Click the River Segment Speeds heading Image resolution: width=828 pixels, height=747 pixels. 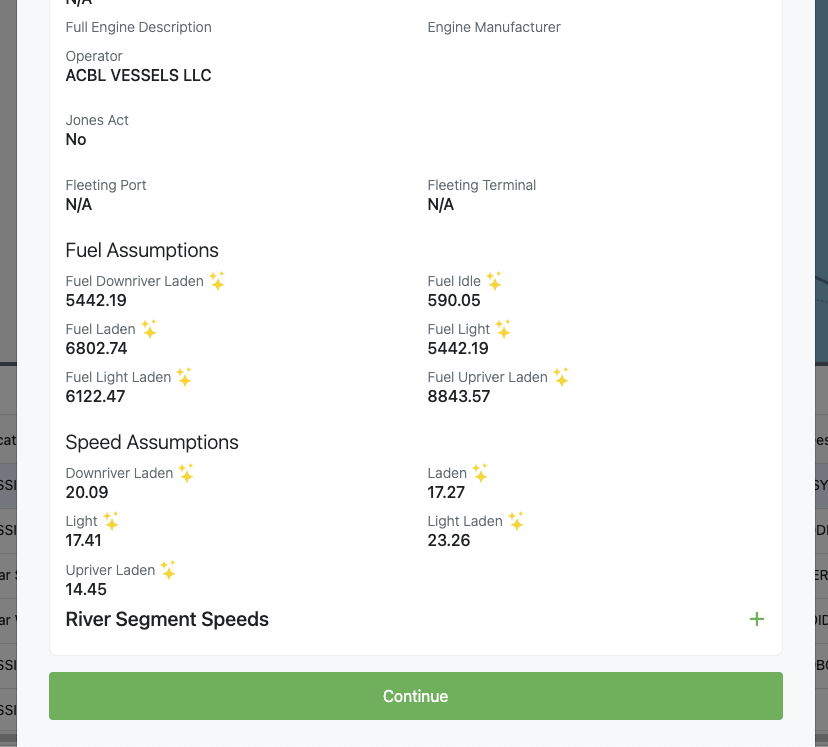[x=167, y=619]
